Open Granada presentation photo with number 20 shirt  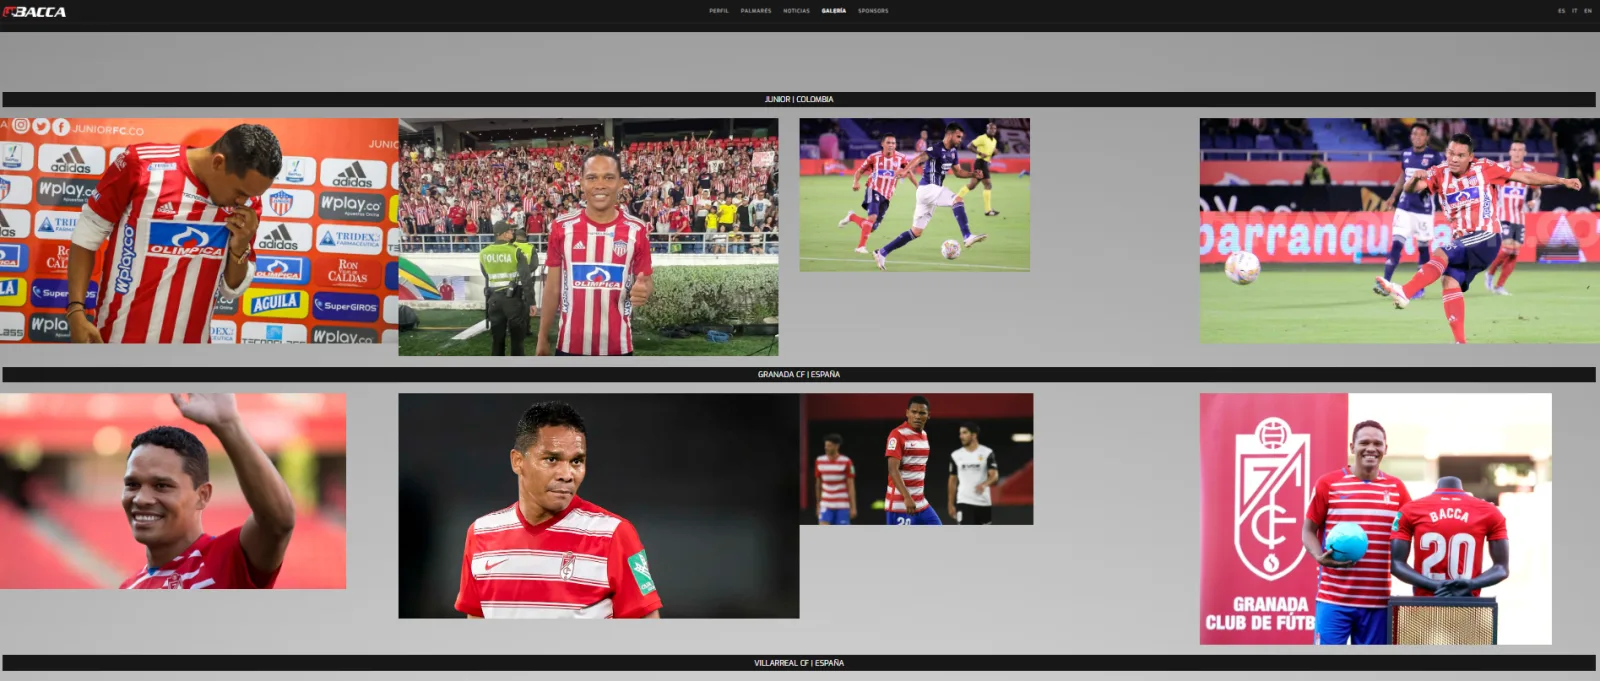pyautogui.click(x=1376, y=518)
